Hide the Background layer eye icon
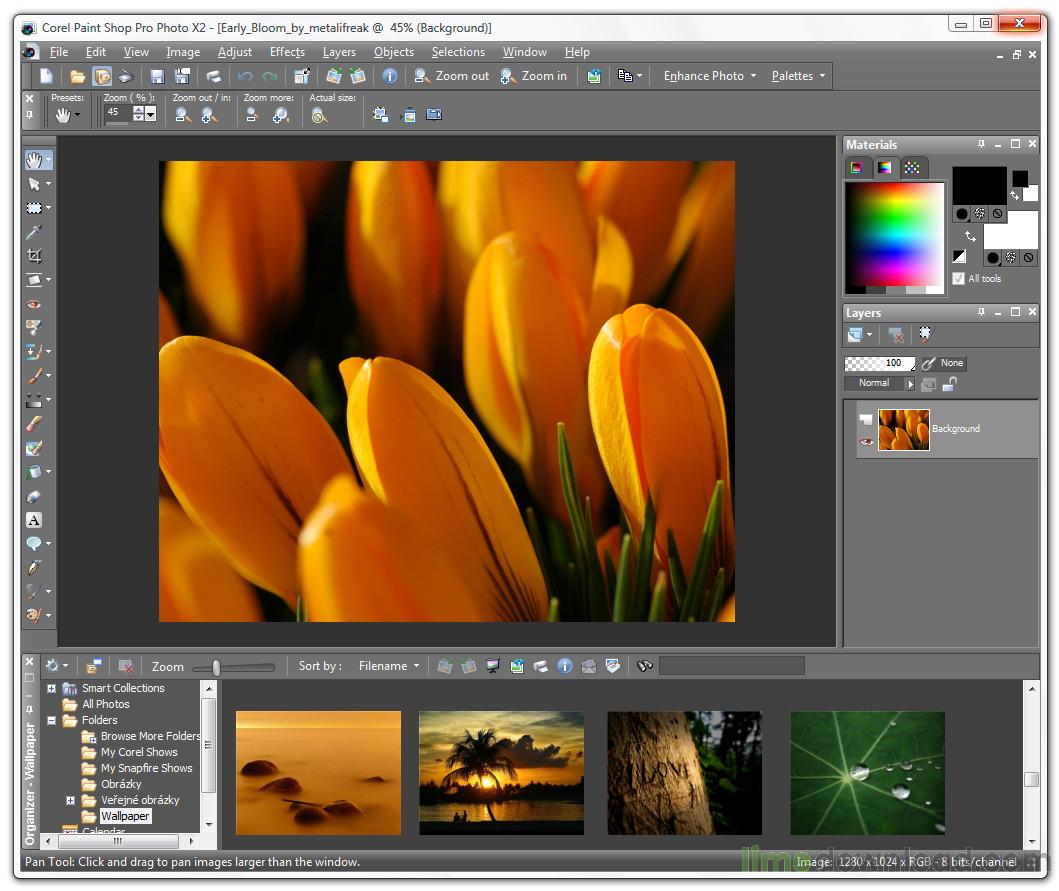 [866, 442]
